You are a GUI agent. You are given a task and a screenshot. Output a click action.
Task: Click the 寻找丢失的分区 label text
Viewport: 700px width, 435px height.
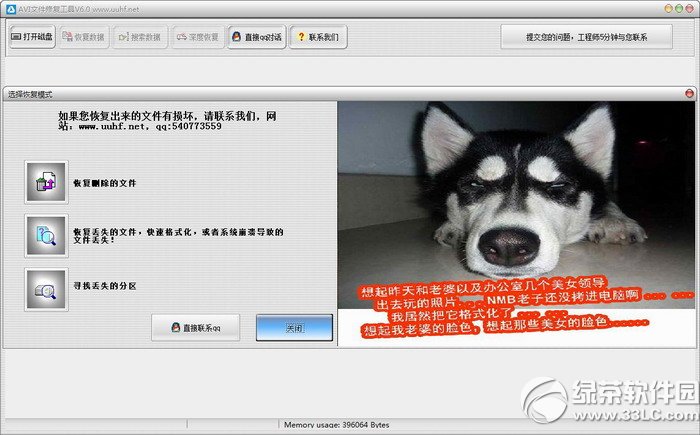coord(104,286)
